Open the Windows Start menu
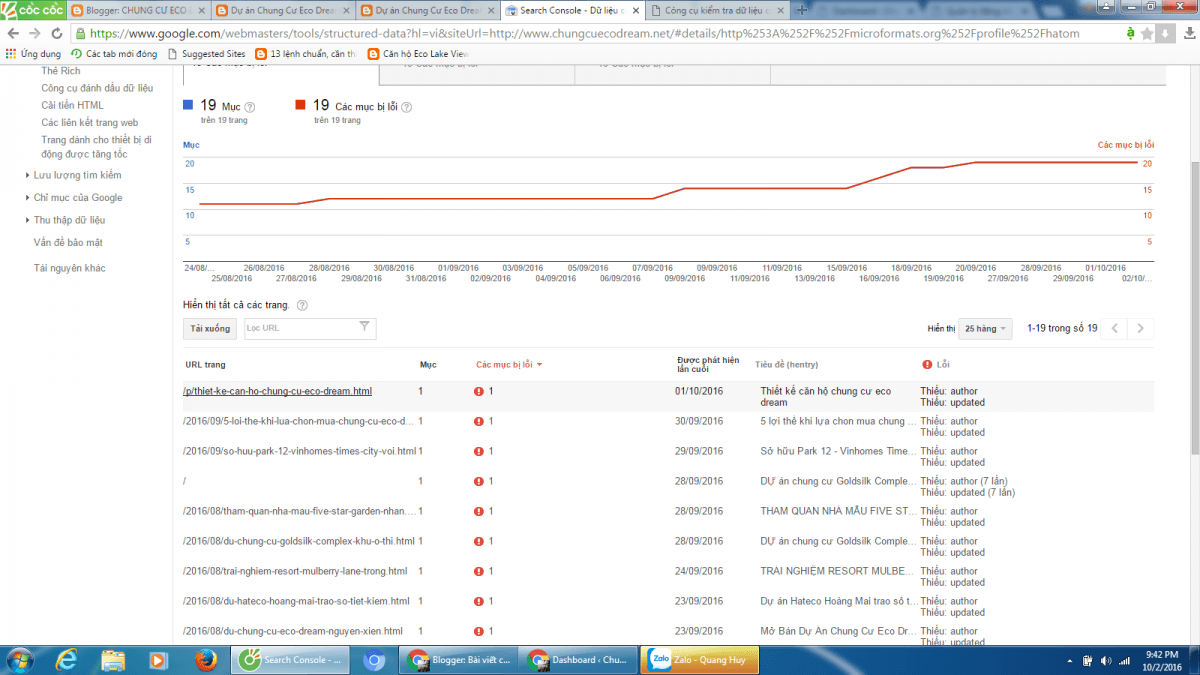This screenshot has height=675, width=1200. coord(20,660)
